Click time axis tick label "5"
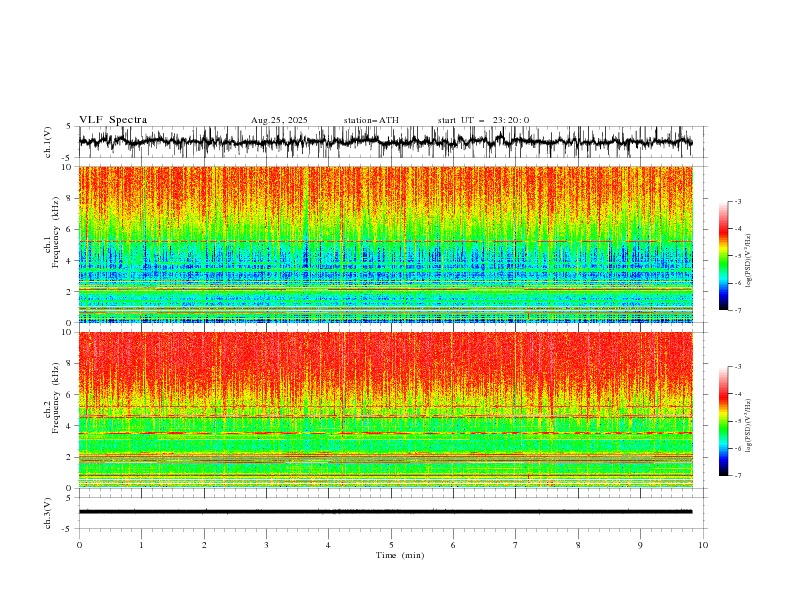Viewport: 792px width, 612px height. pos(391,545)
